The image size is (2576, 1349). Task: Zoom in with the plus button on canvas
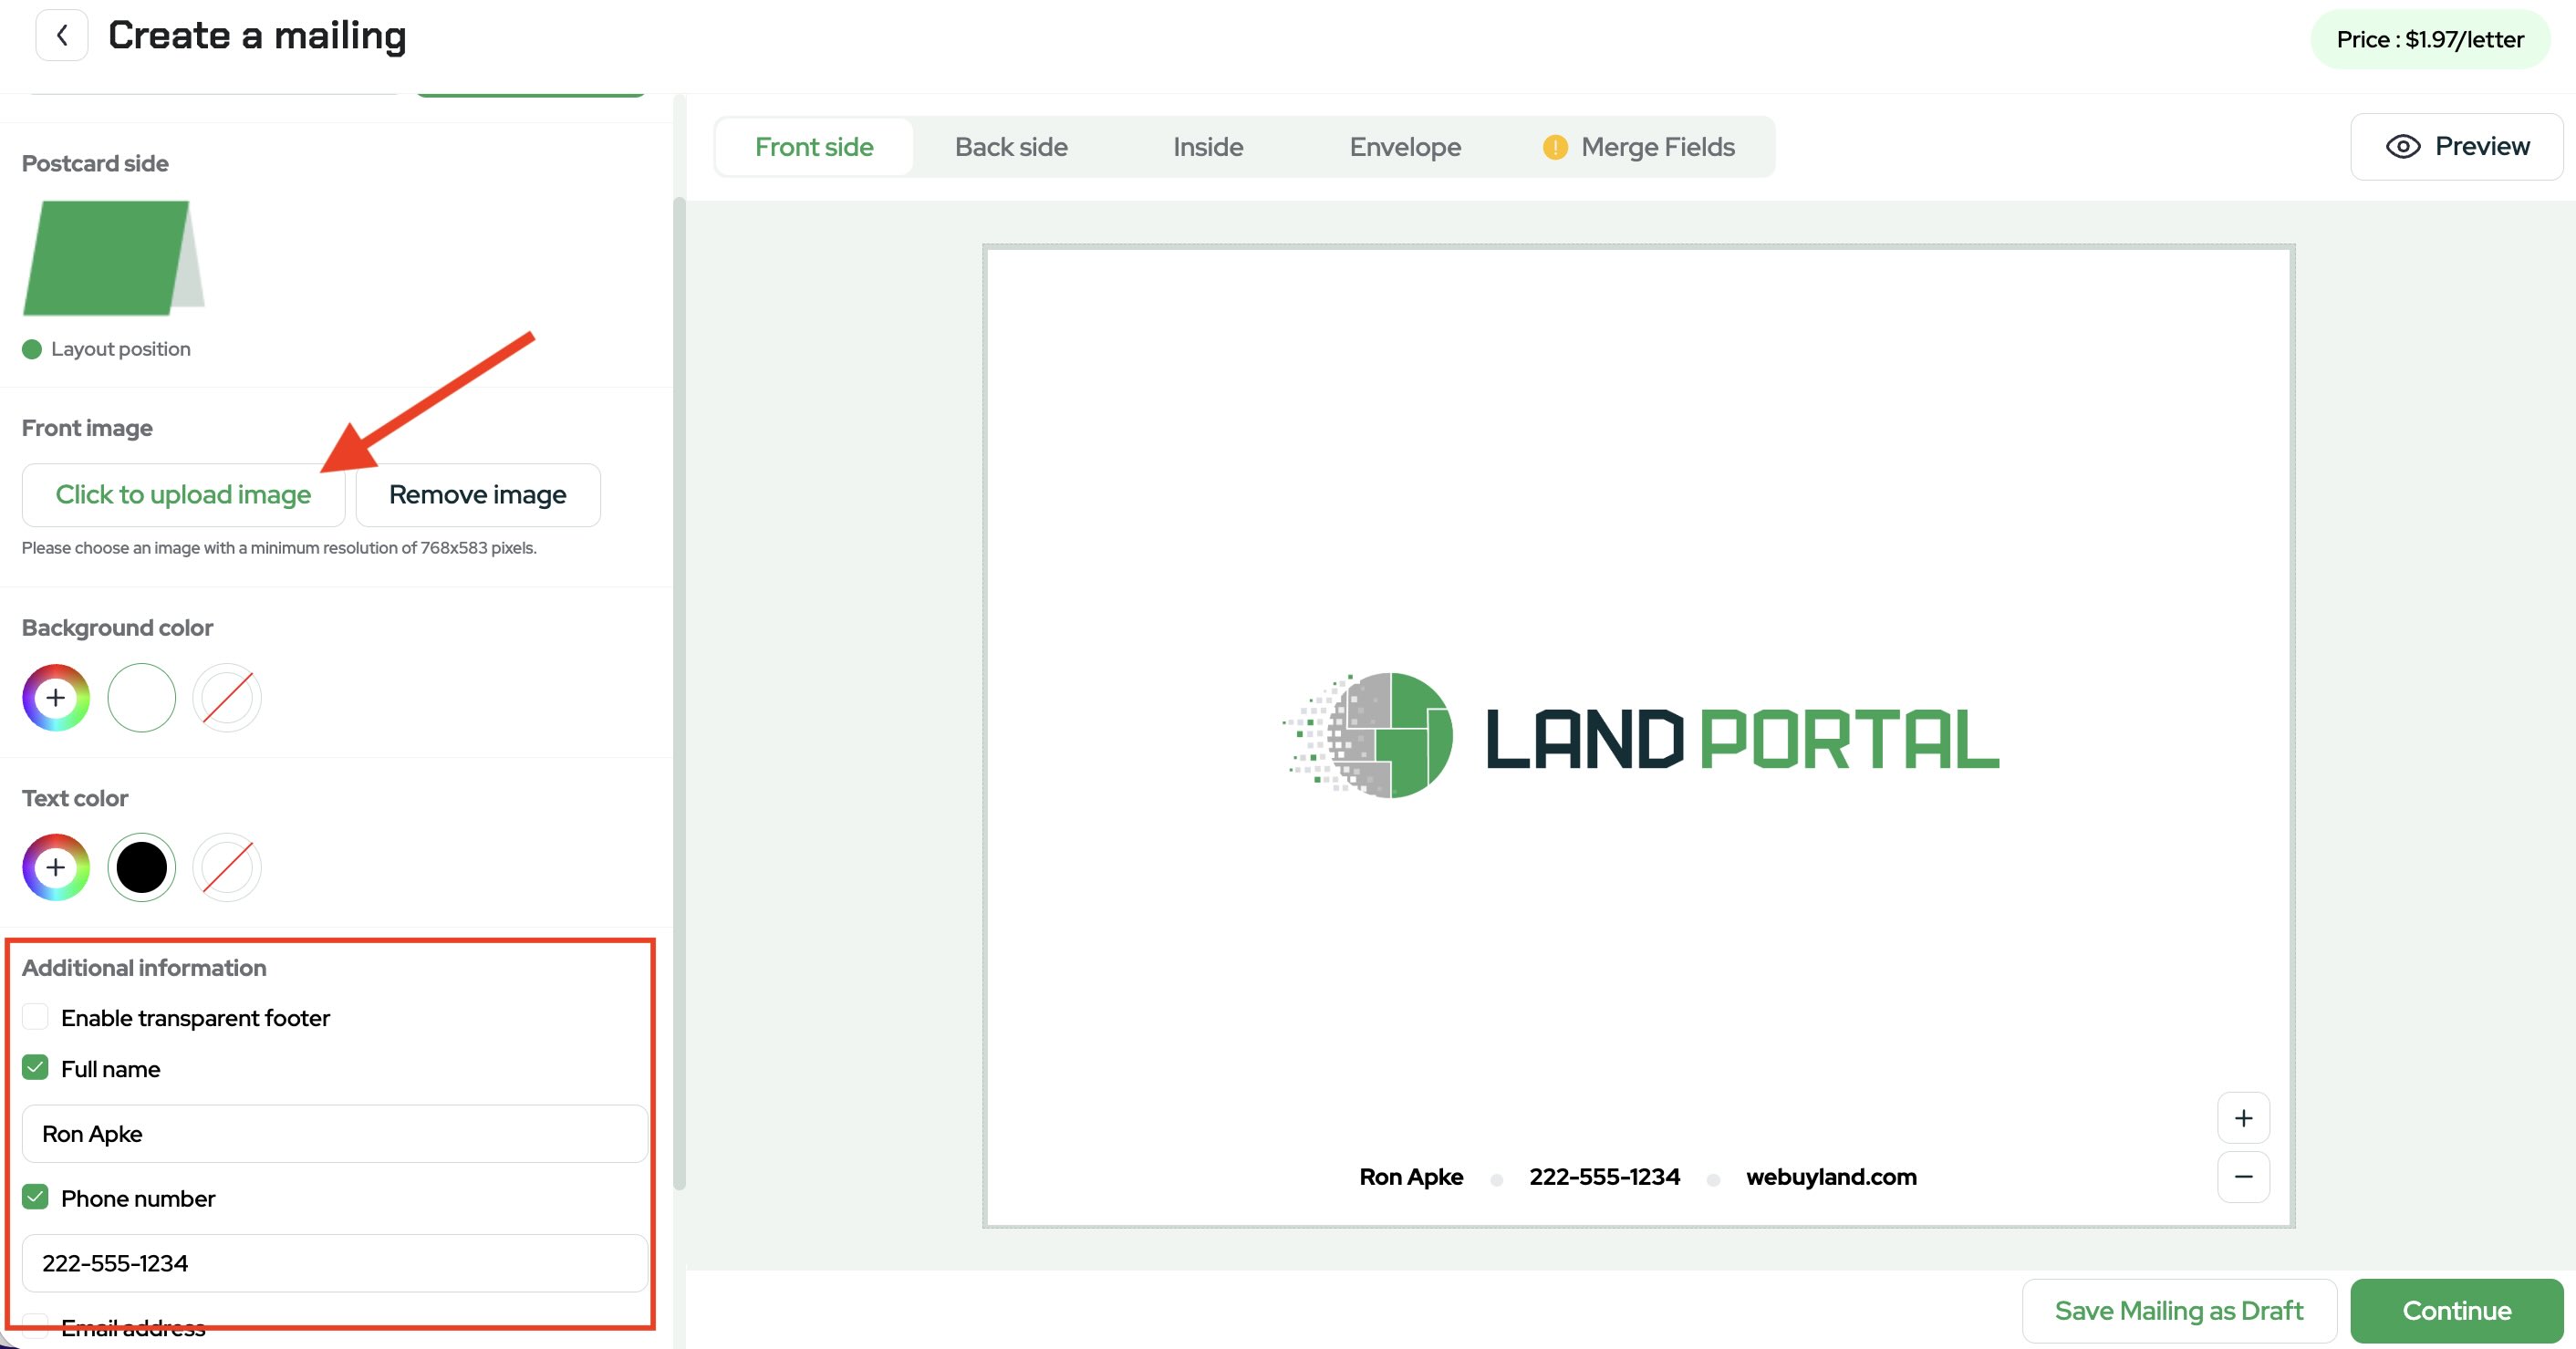coord(2243,1118)
